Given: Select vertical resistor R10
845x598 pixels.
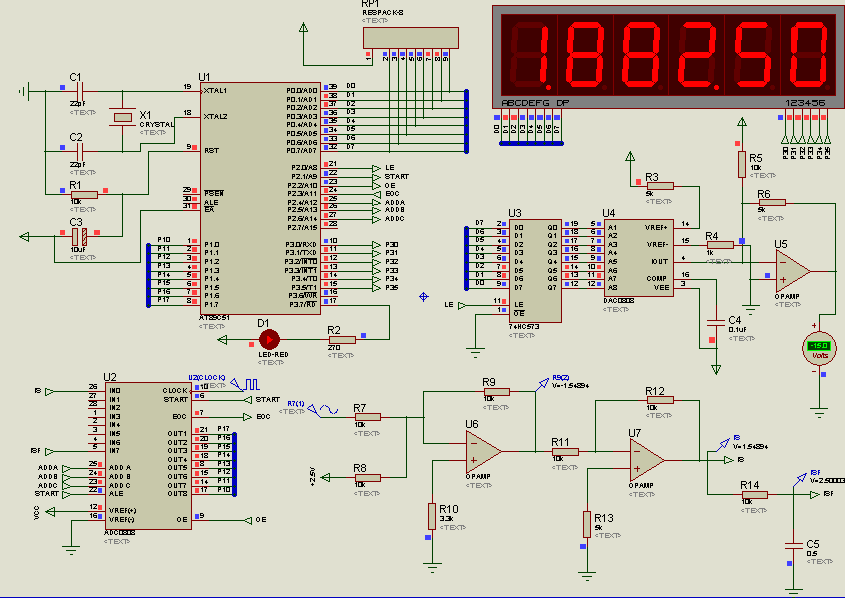Looking at the screenshot, I should (x=432, y=516).
